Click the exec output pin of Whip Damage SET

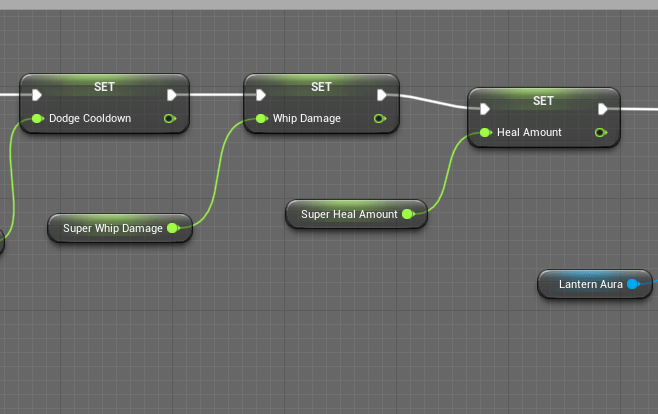coord(382,96)
